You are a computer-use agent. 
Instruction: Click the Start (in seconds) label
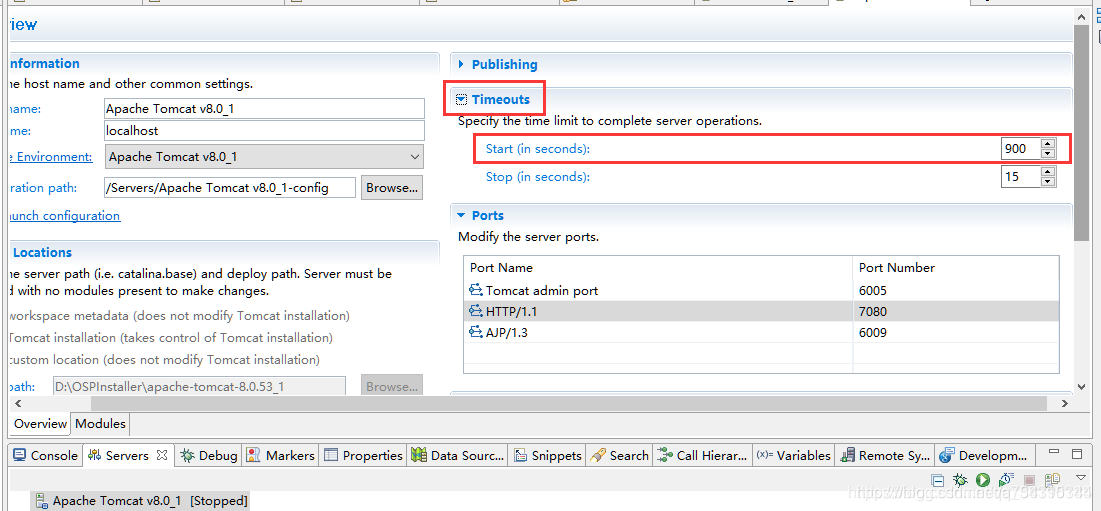click(x=538, y=149)
